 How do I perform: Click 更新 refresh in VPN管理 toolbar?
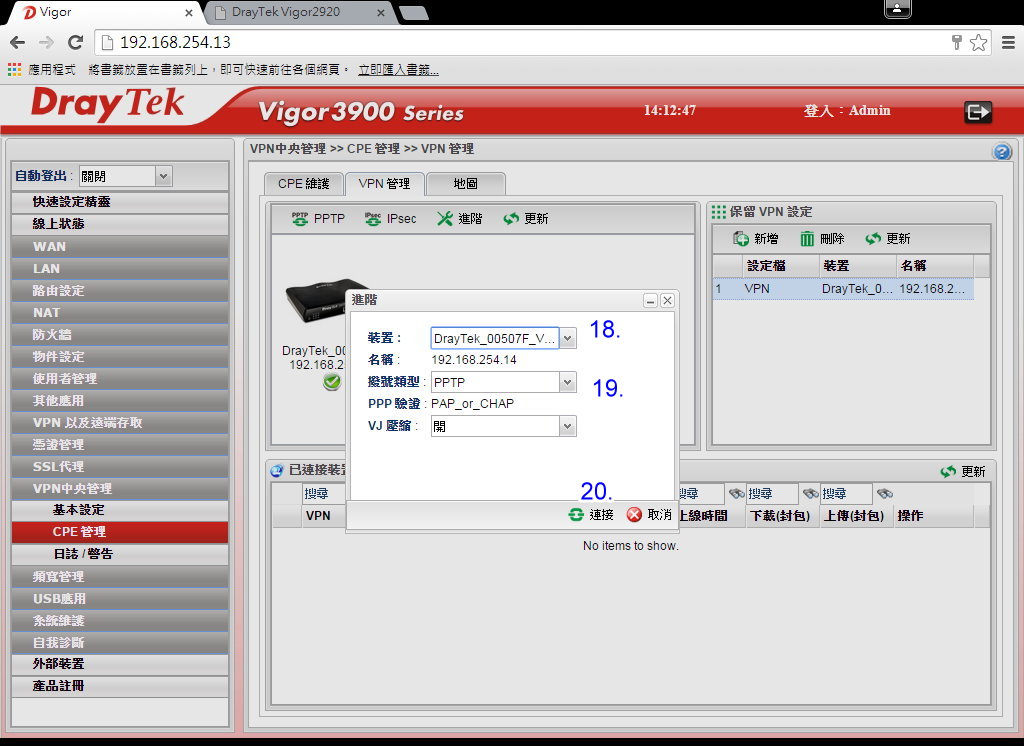(526, 219)
